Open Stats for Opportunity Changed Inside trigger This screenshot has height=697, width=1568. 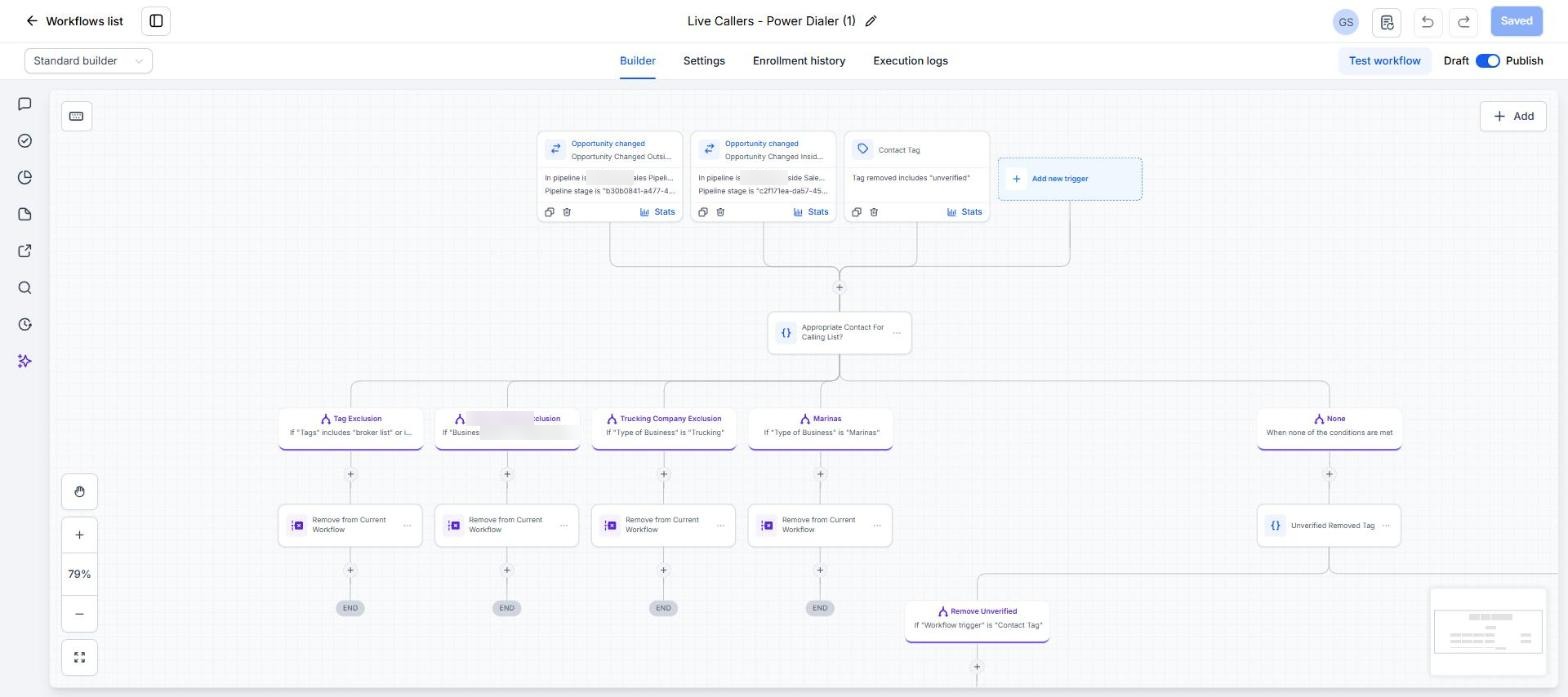coord(811,212)
